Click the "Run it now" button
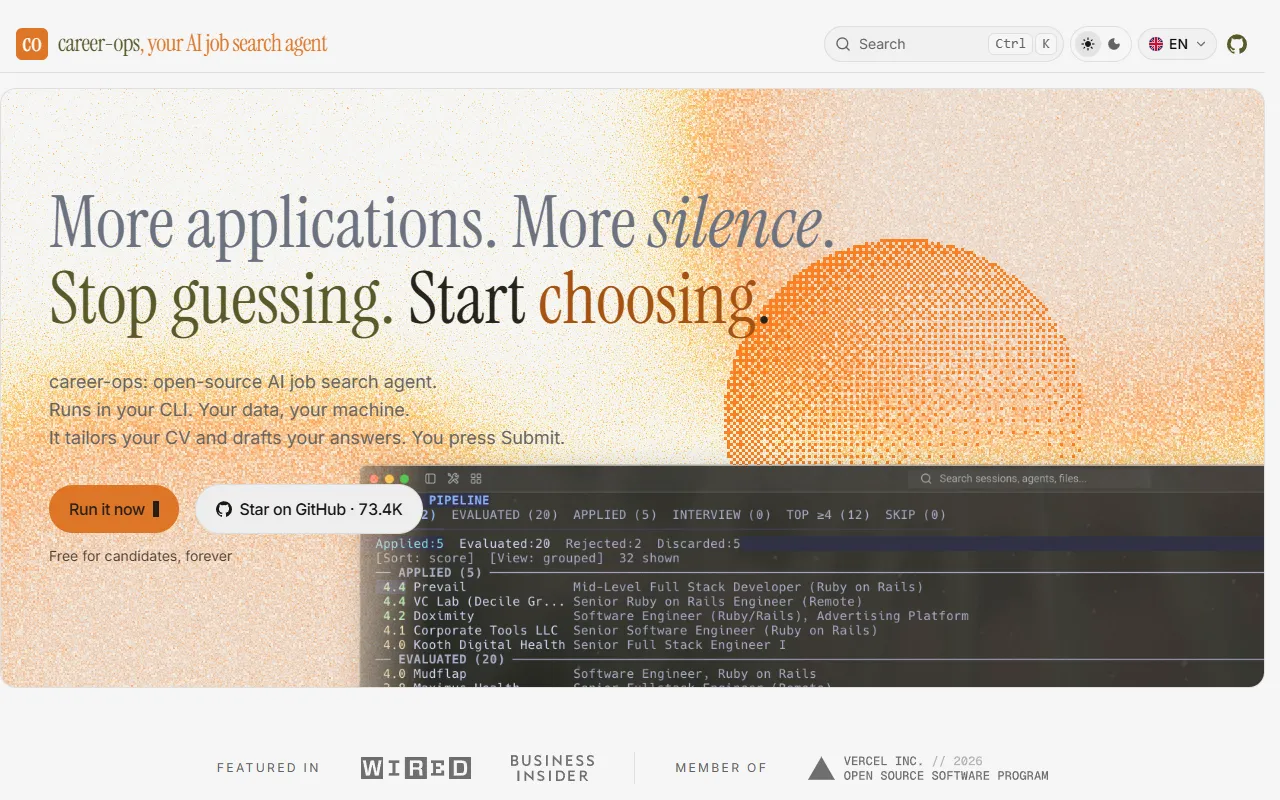1280x800 pixels. click(x=114, y=509)
